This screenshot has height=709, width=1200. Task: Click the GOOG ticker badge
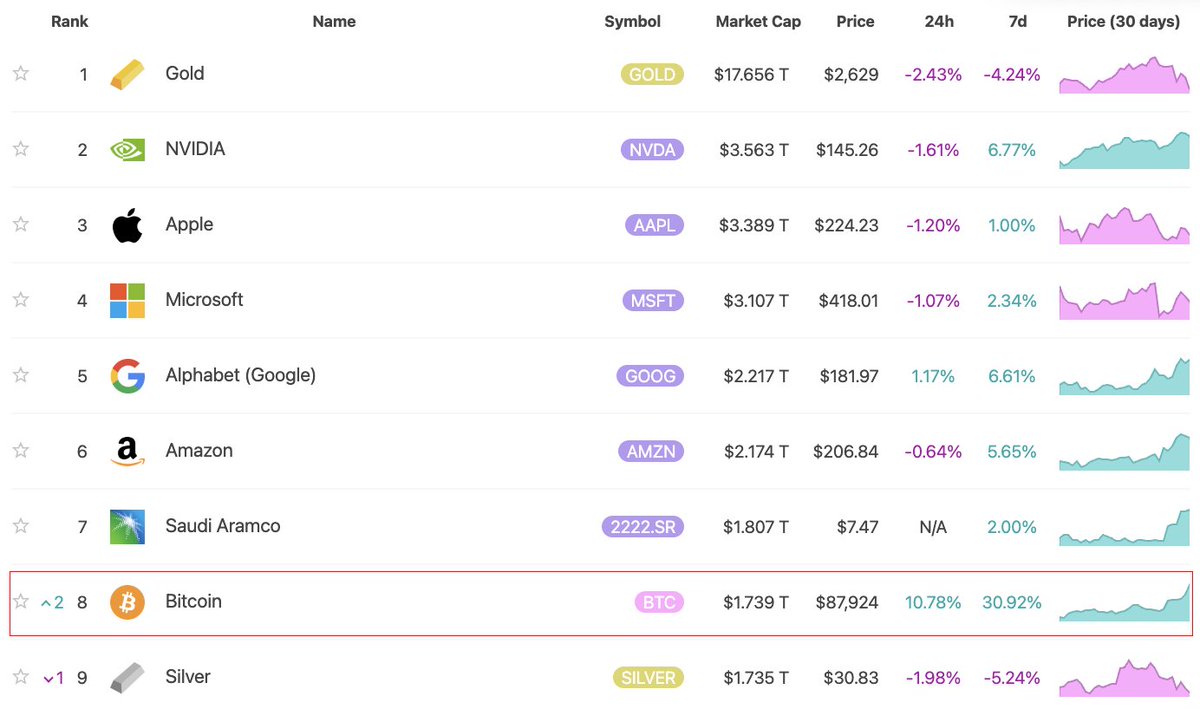tap(650, 376)
